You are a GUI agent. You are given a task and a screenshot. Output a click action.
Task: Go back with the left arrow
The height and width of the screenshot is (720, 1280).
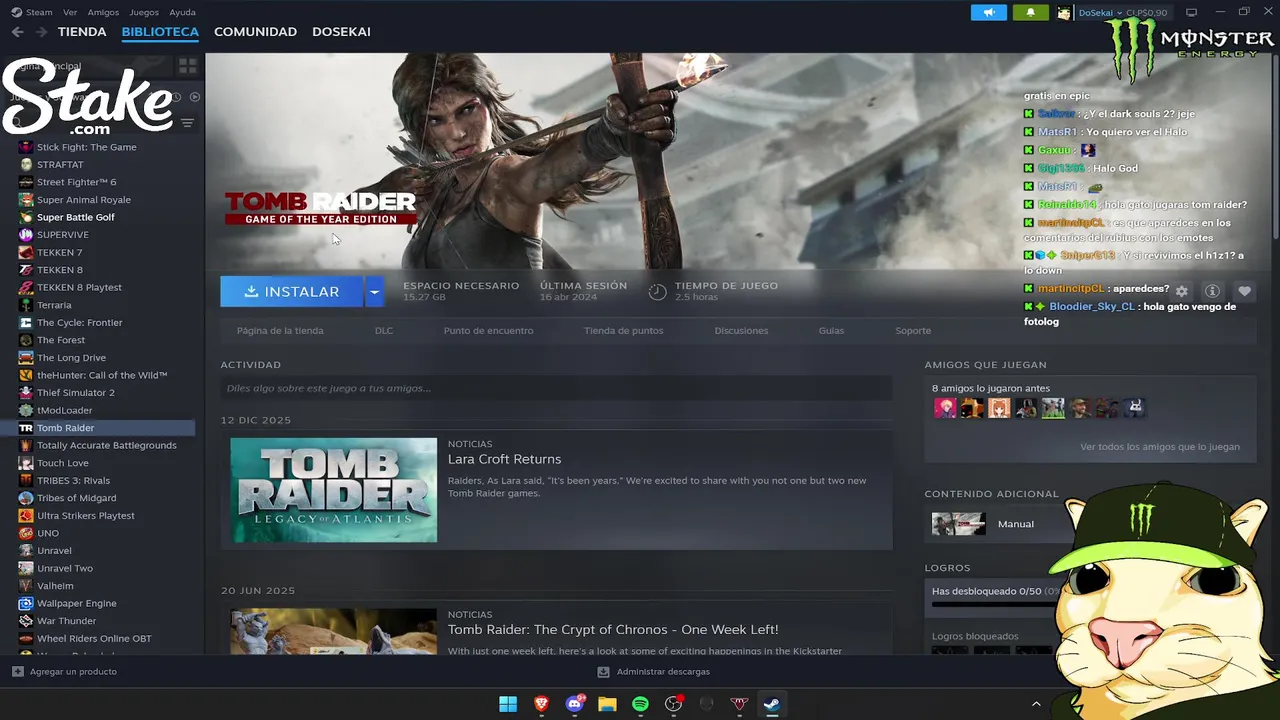point(17,32)
